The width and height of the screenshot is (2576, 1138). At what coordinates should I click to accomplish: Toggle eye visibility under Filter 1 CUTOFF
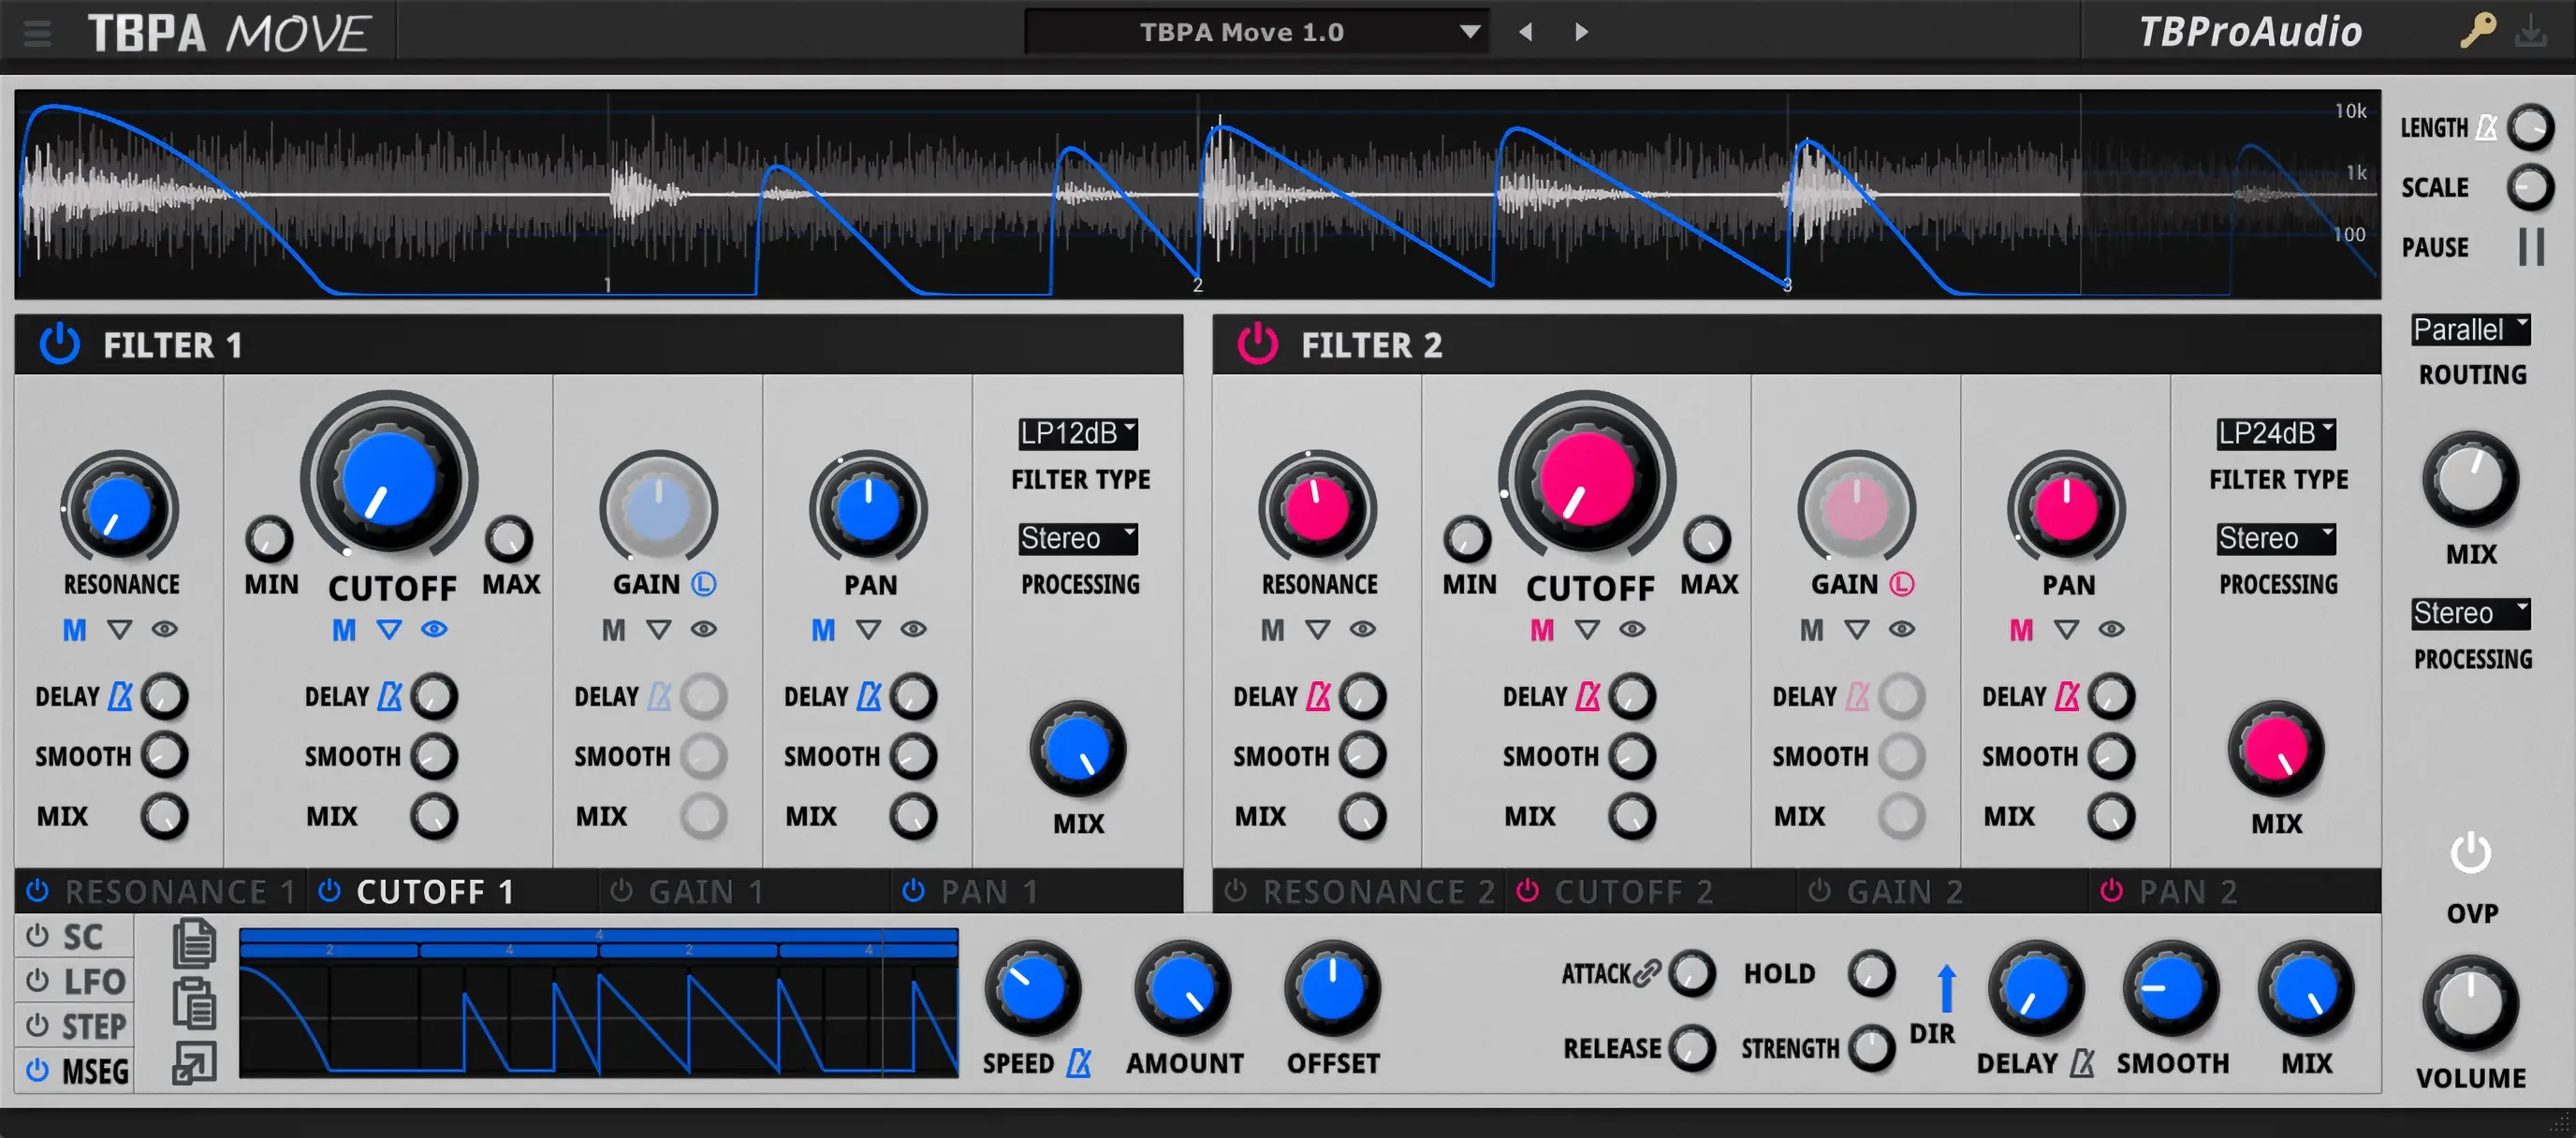(x=434, y=629)
